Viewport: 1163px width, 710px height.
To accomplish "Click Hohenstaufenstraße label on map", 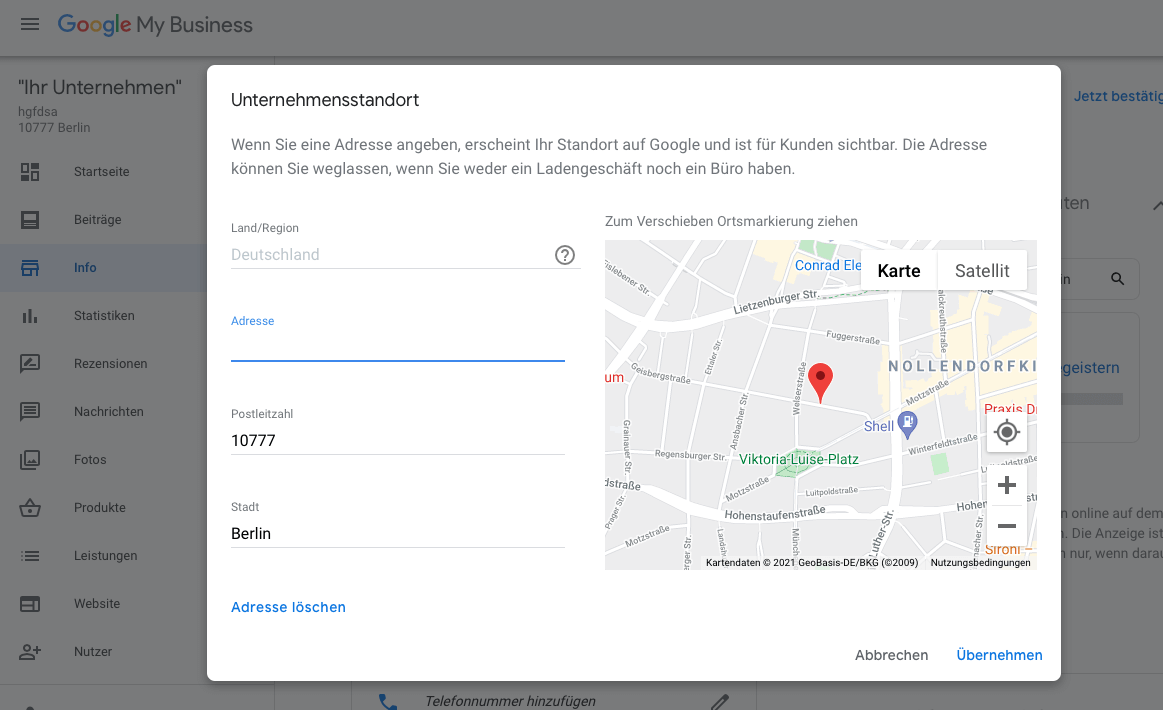I will pyautogui.click(x=774, y=513).
